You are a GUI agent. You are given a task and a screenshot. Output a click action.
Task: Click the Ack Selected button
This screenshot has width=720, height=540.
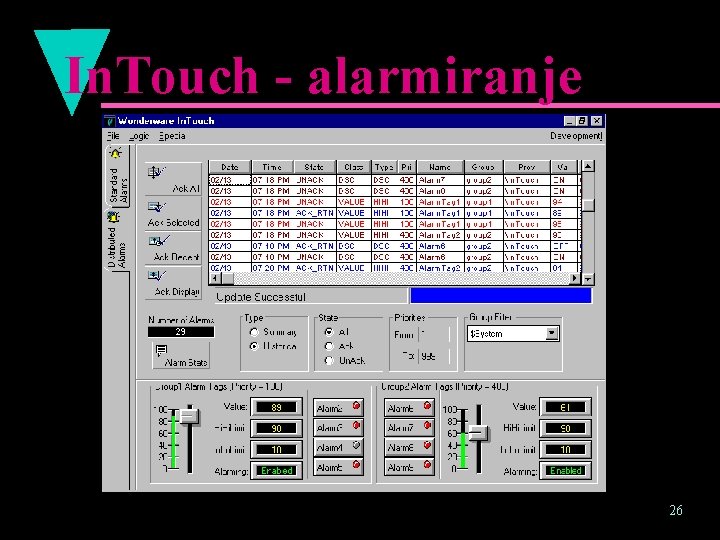point(174,214)
